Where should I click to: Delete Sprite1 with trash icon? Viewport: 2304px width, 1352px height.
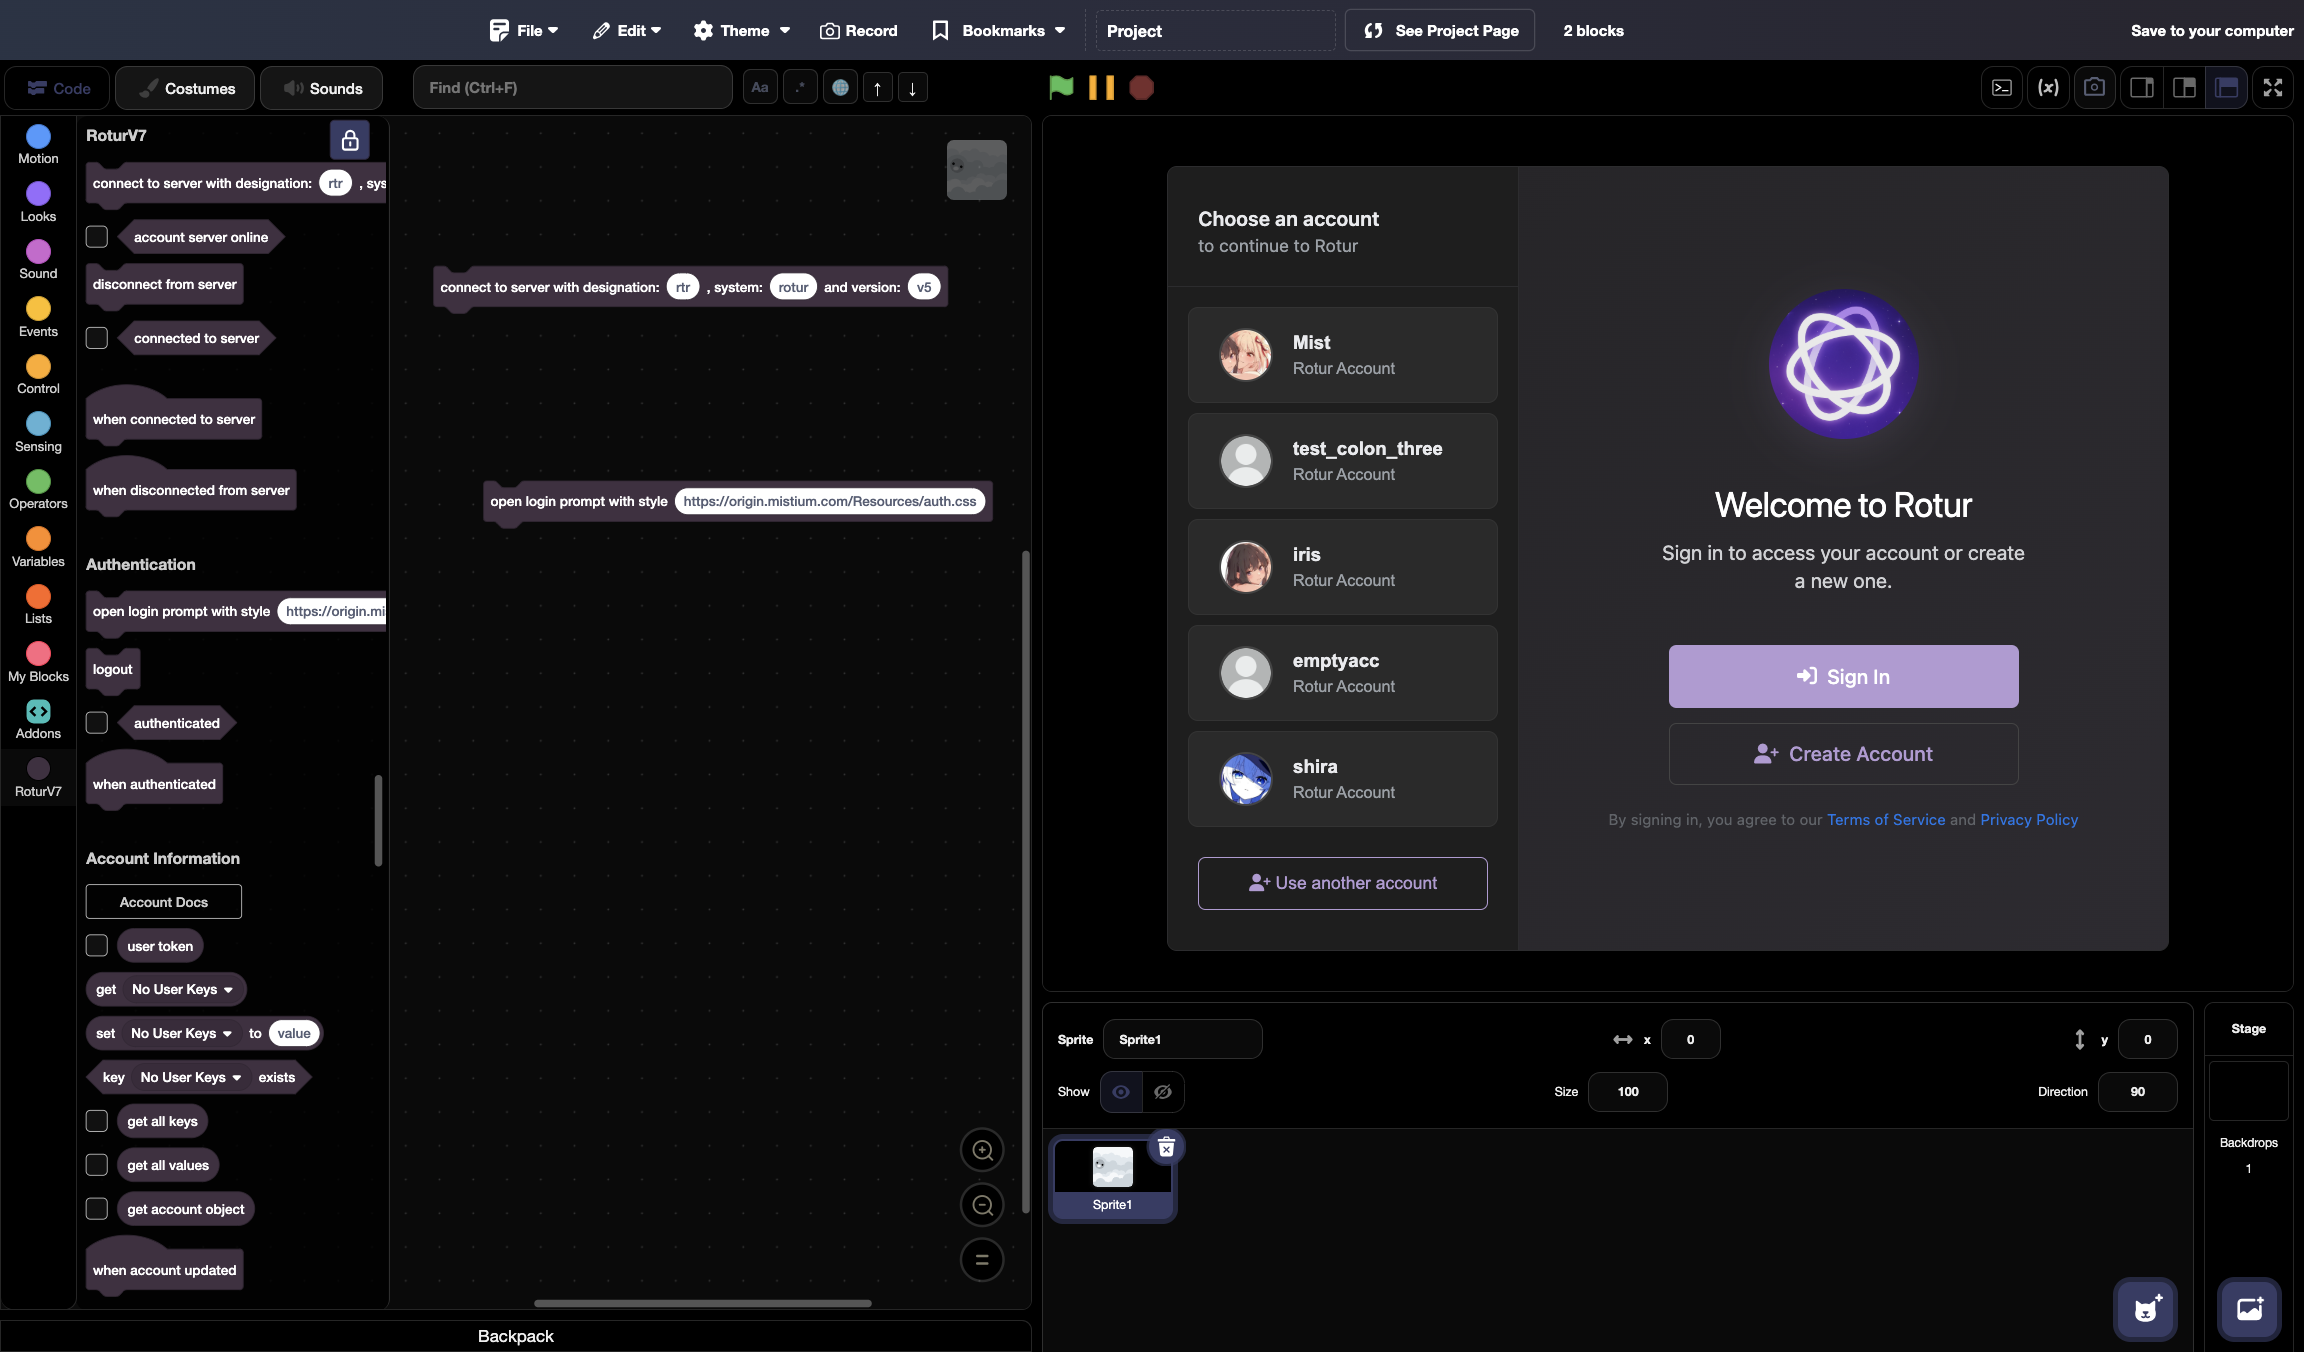coord(1166,1147)
